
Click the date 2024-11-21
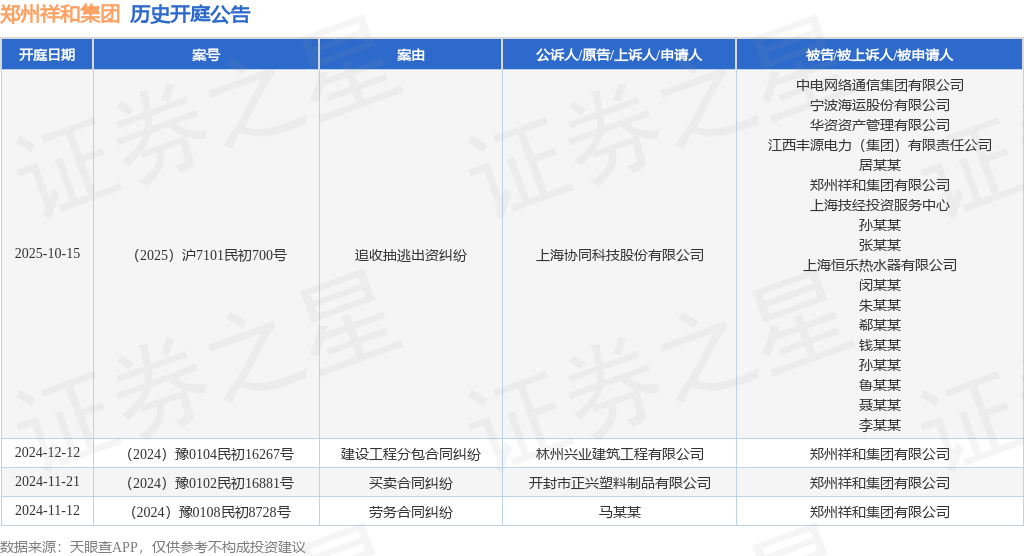pos(47,482)
